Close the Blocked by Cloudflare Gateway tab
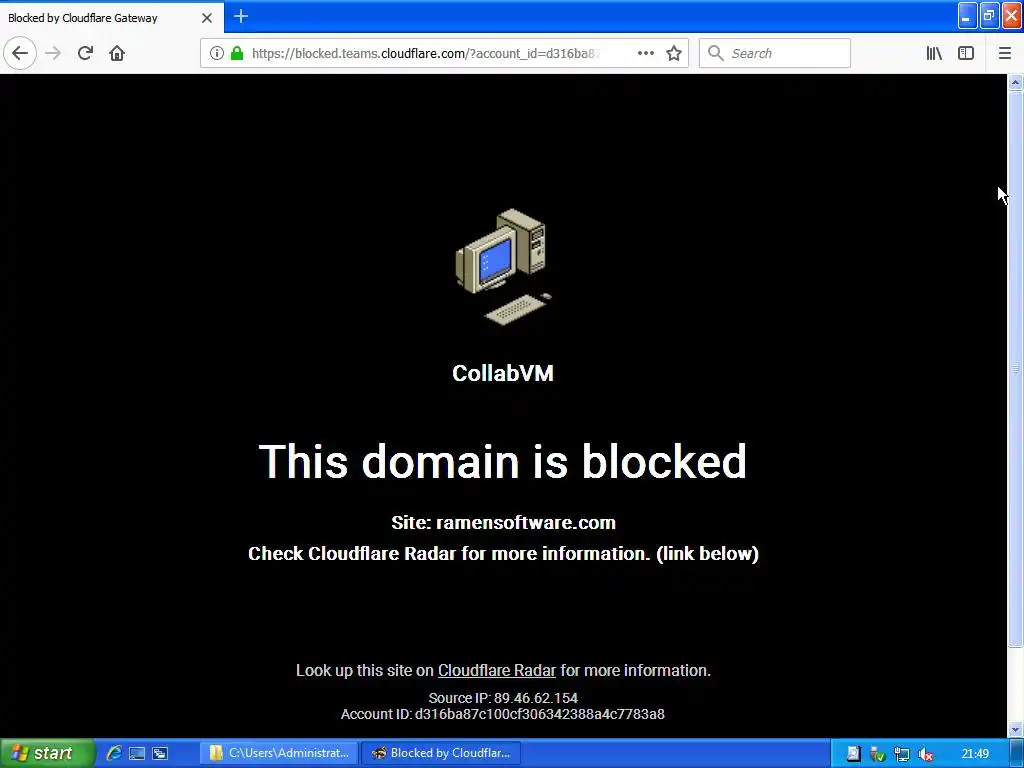The height and width of the screenshot is (768, 1024). tap(206, 18)
